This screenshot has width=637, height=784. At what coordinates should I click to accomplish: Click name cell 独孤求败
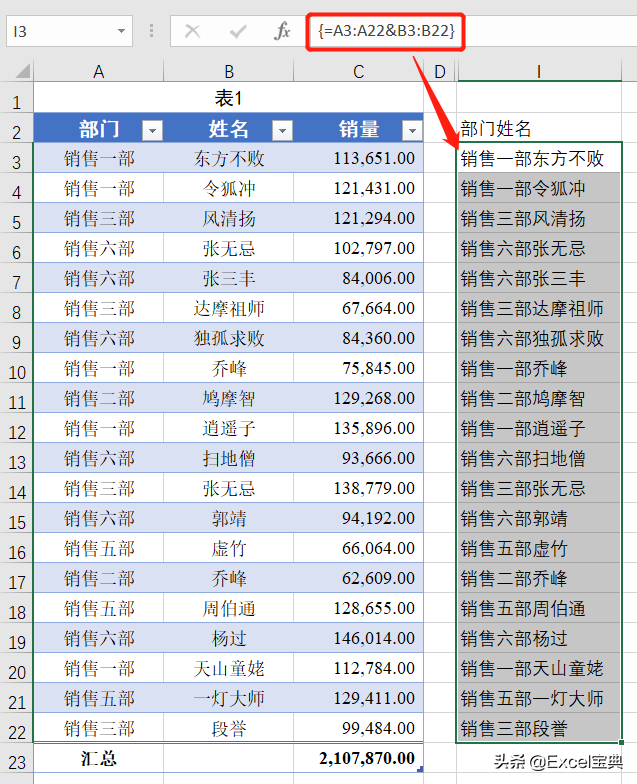click(x=228, y=338)
